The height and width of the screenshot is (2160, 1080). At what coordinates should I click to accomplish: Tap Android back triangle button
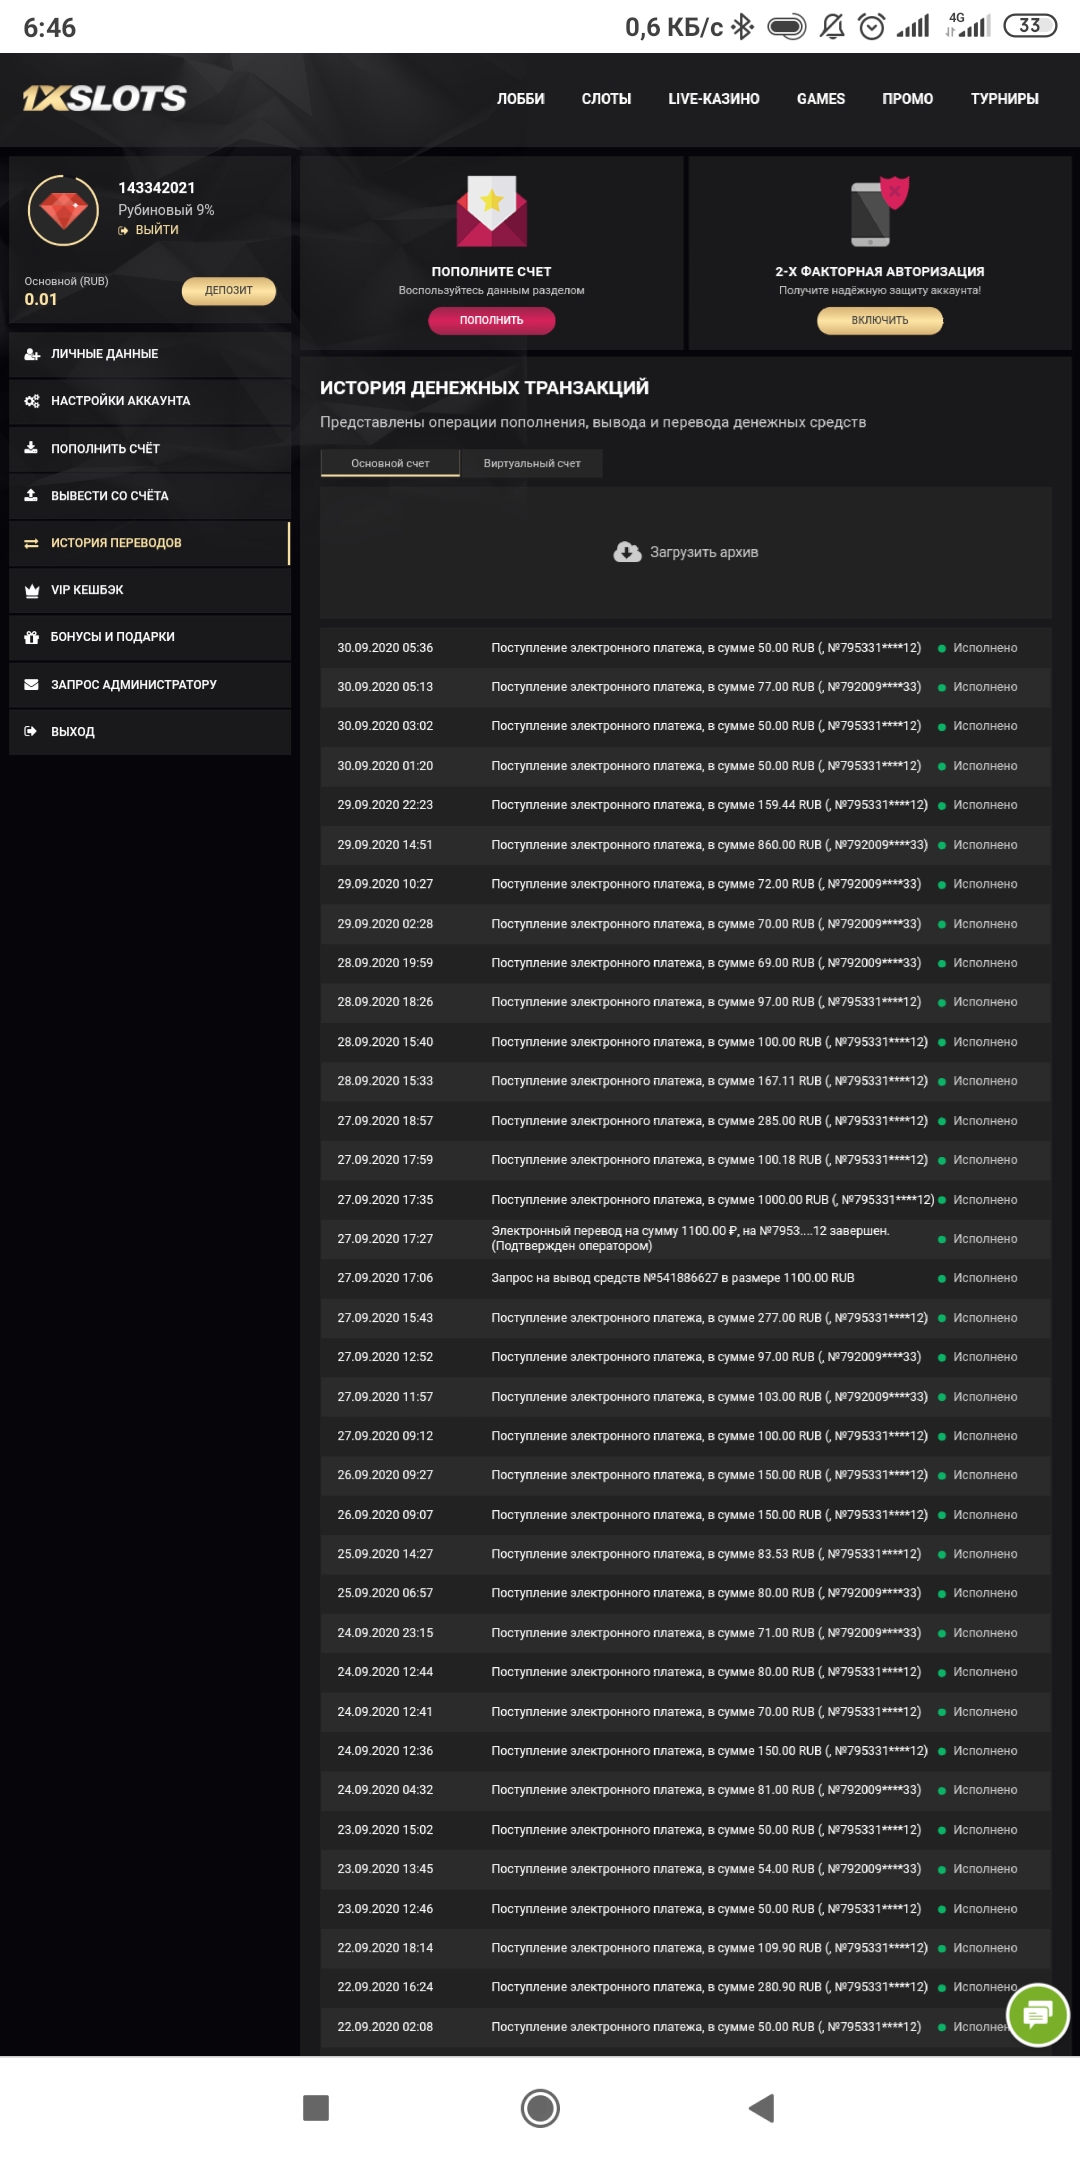pos(762,2108)
